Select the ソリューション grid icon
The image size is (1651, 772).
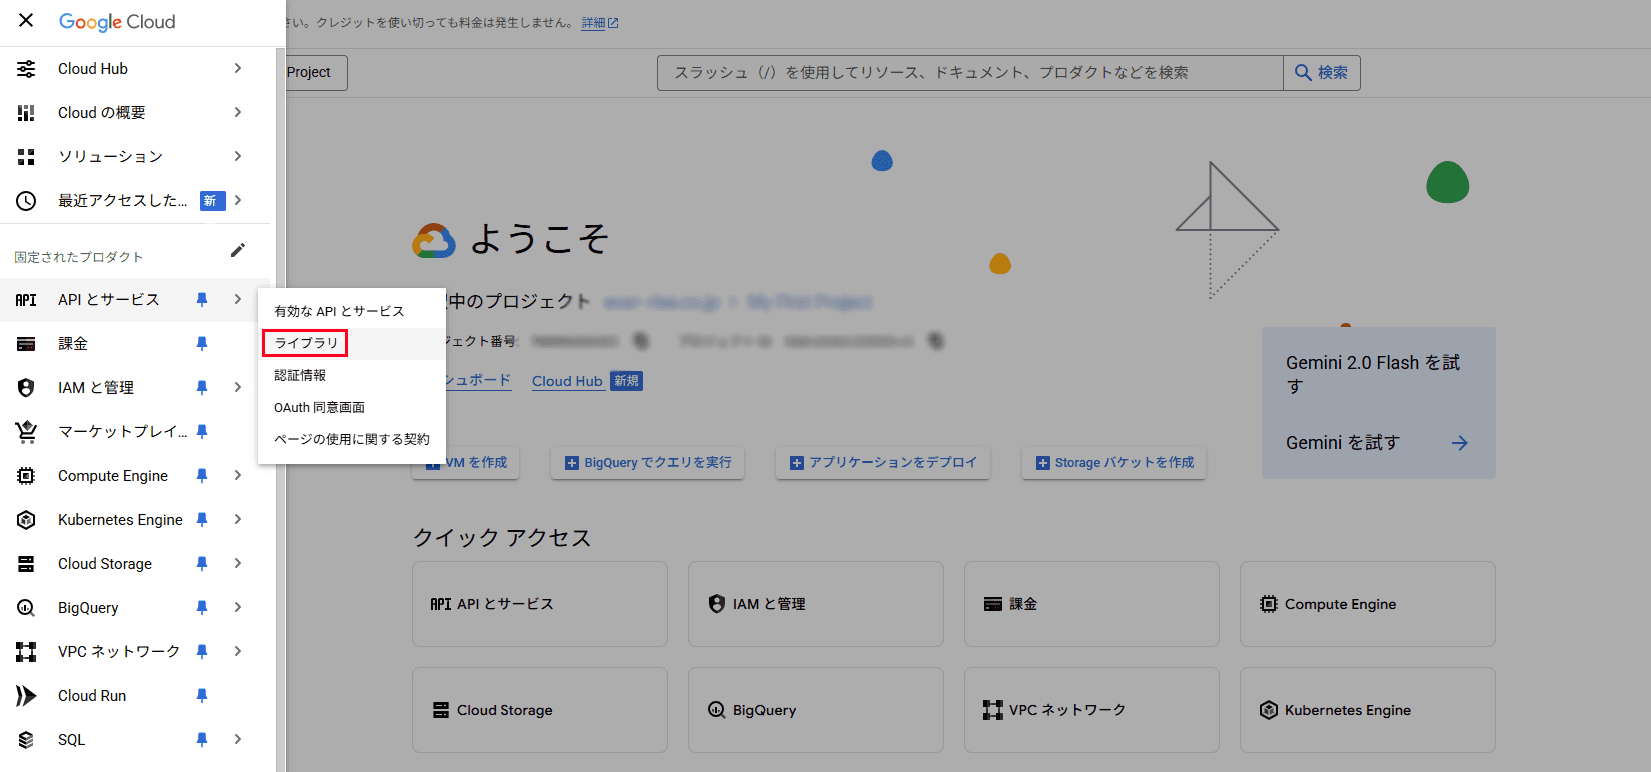26,156
